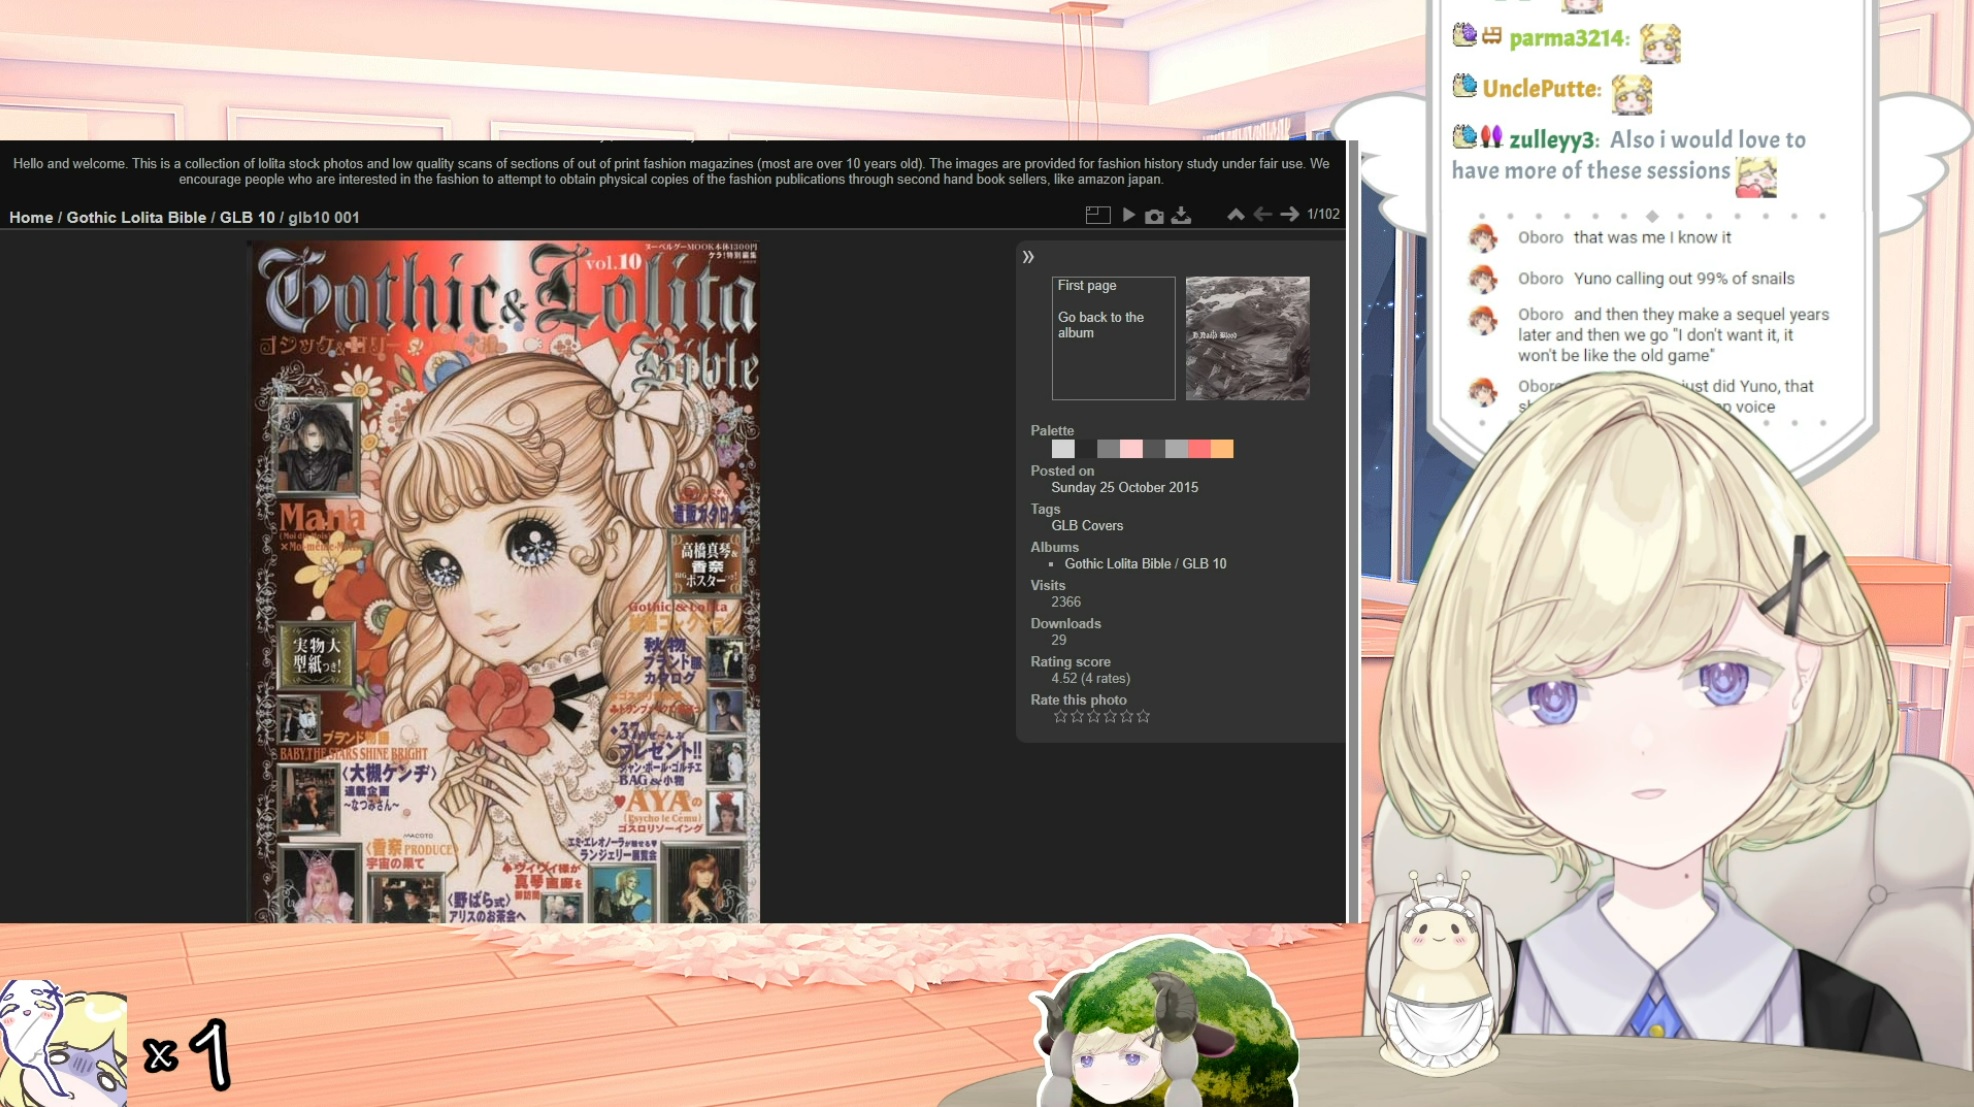Screen dimensions: 1974x1107
Task: Select the pink palette swatch
Action: coord(1131,449)
